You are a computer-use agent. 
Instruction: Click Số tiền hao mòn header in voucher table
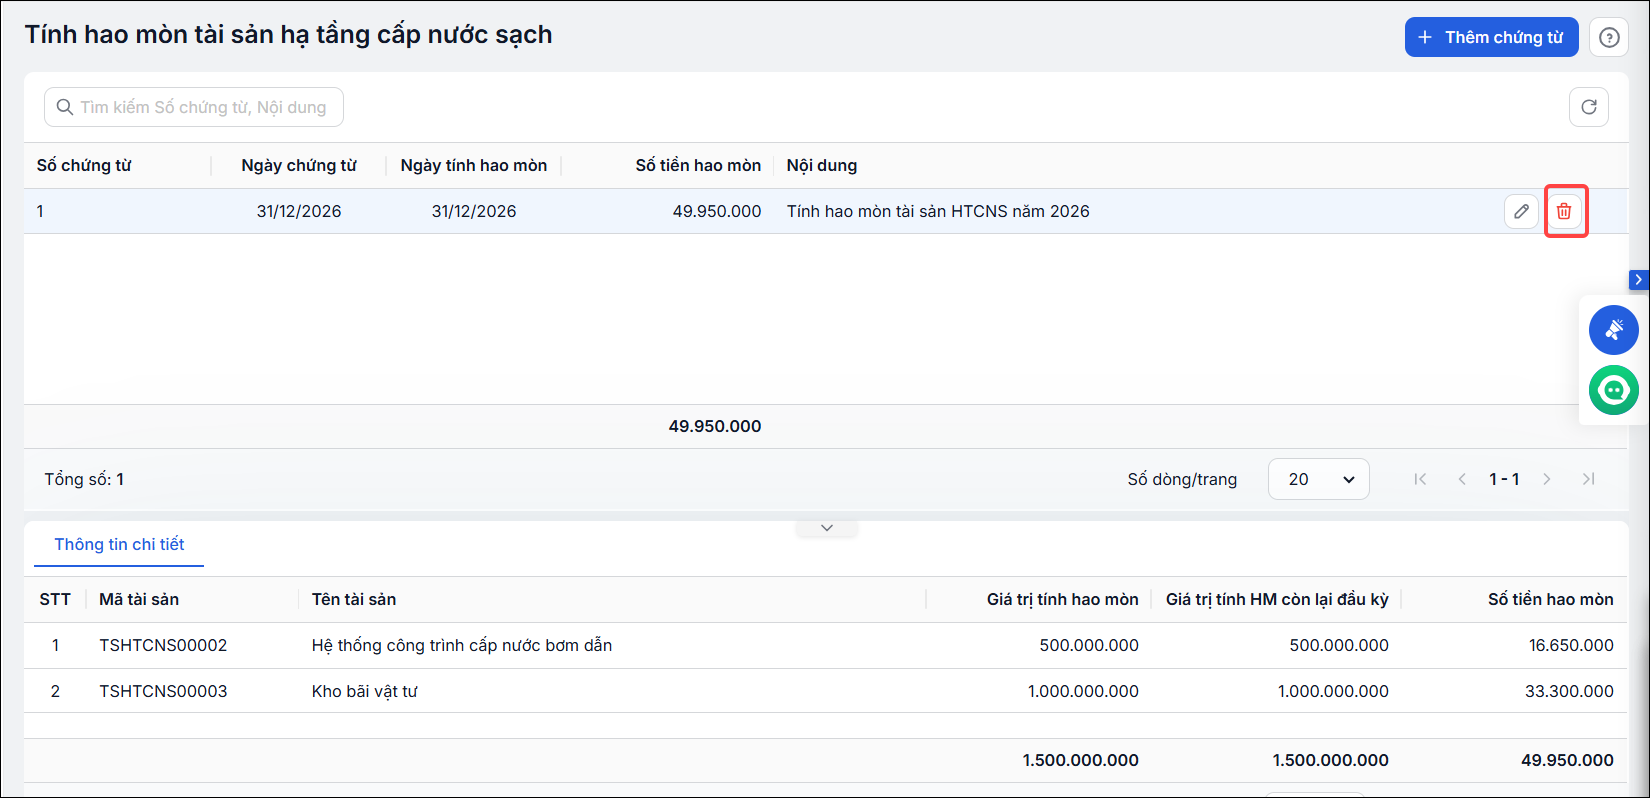(x=698, y=165)
